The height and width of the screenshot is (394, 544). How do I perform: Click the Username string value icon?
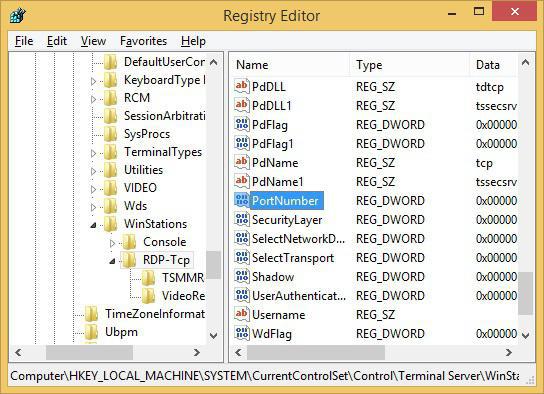pyautogui.click(x=241, y=314)
